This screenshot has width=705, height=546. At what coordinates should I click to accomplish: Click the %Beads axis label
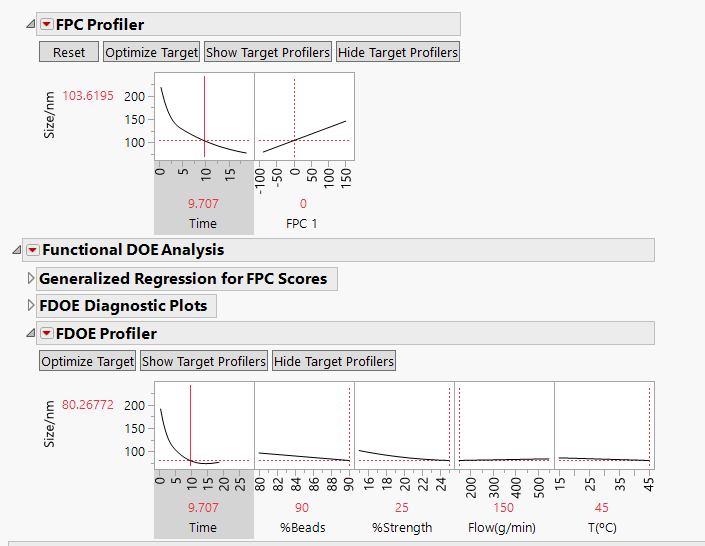click(303, 528)
